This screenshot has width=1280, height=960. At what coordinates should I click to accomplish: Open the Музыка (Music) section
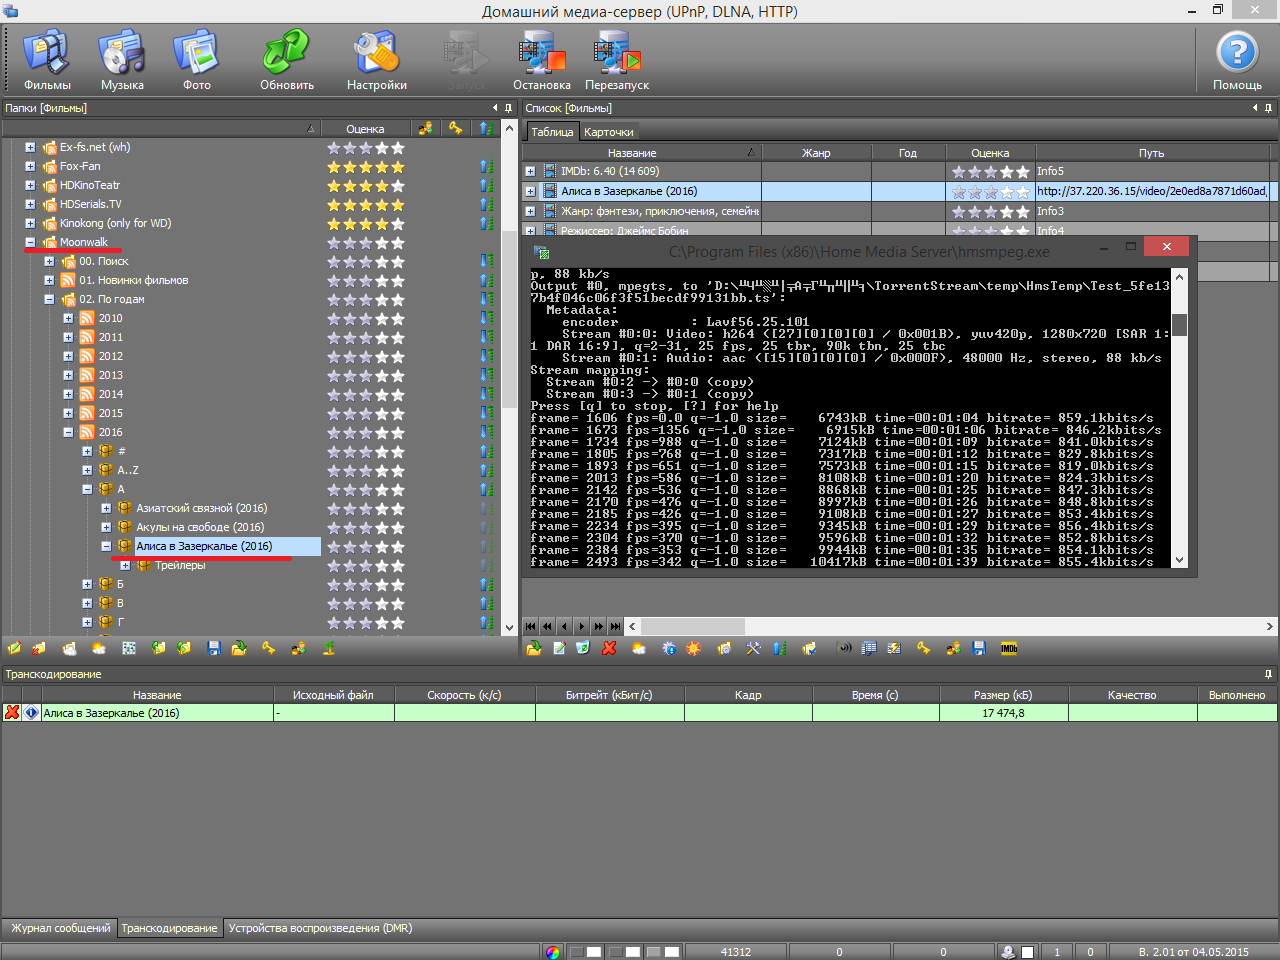[x=122, y=61]
